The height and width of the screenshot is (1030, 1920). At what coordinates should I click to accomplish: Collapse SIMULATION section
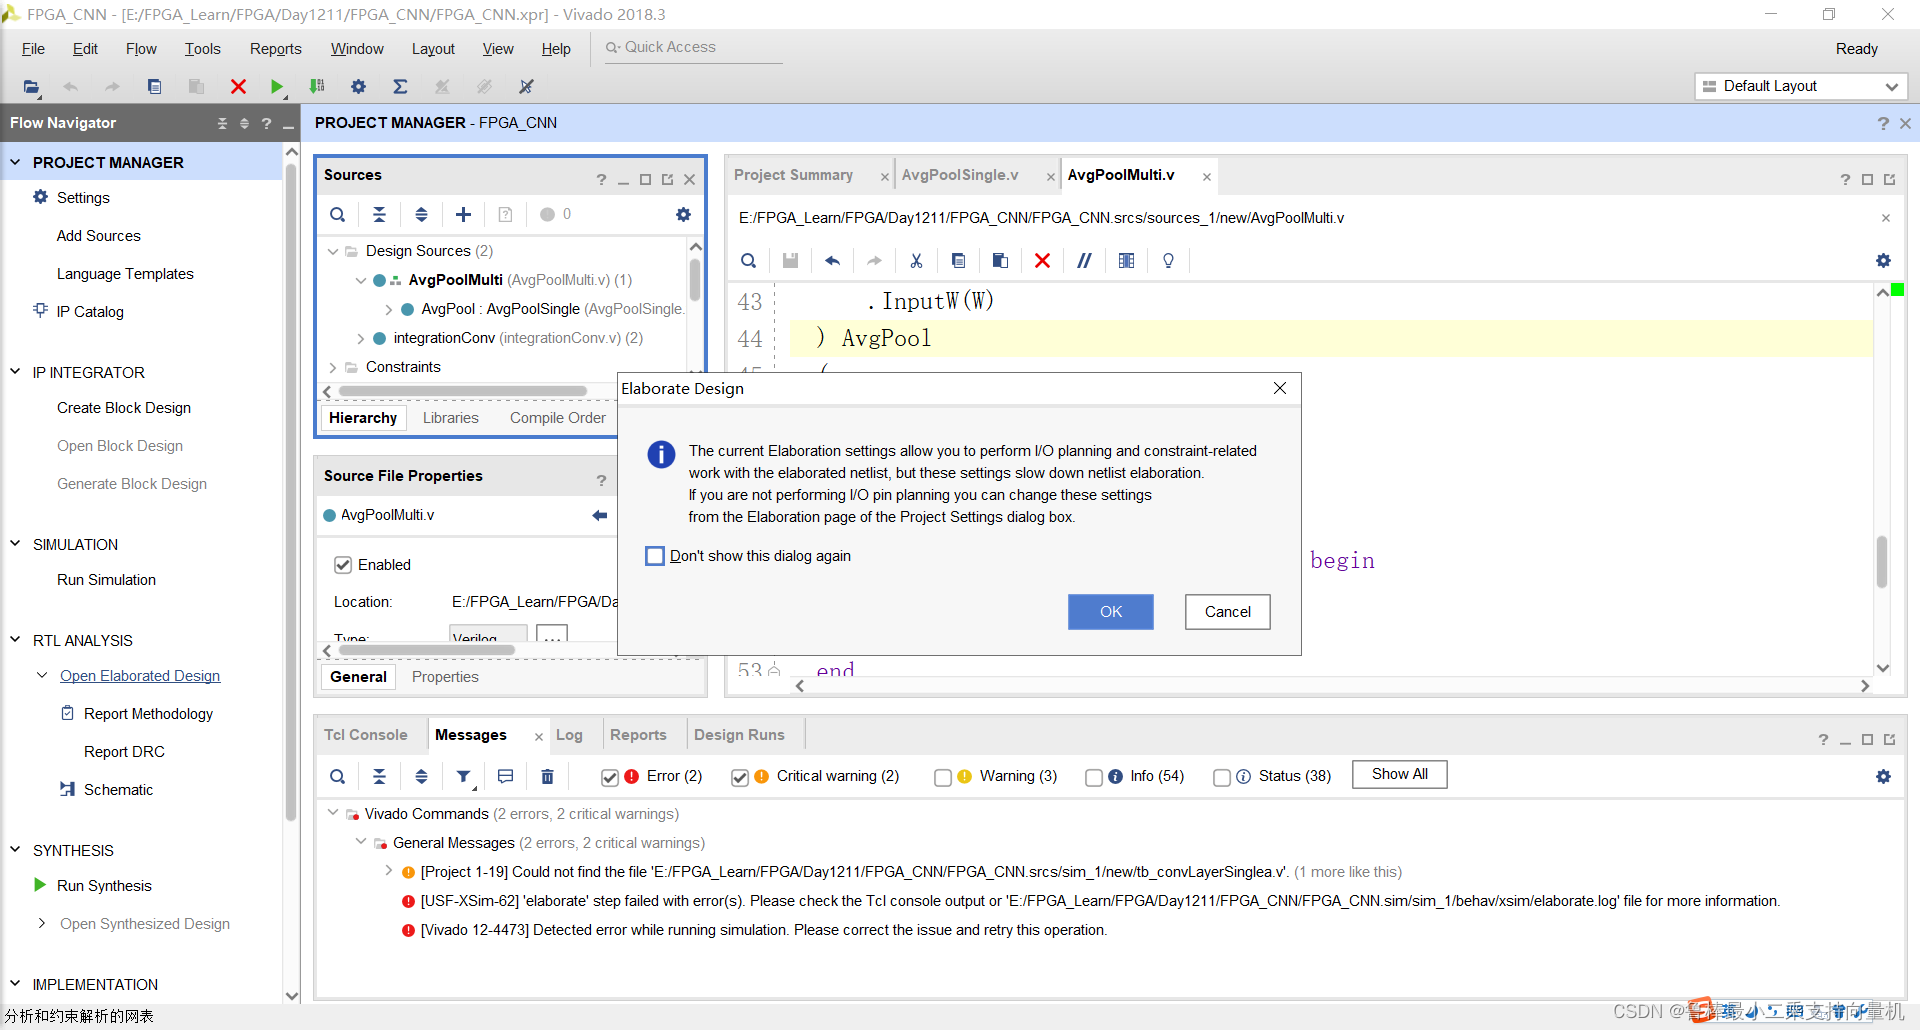tap(15, 544)
